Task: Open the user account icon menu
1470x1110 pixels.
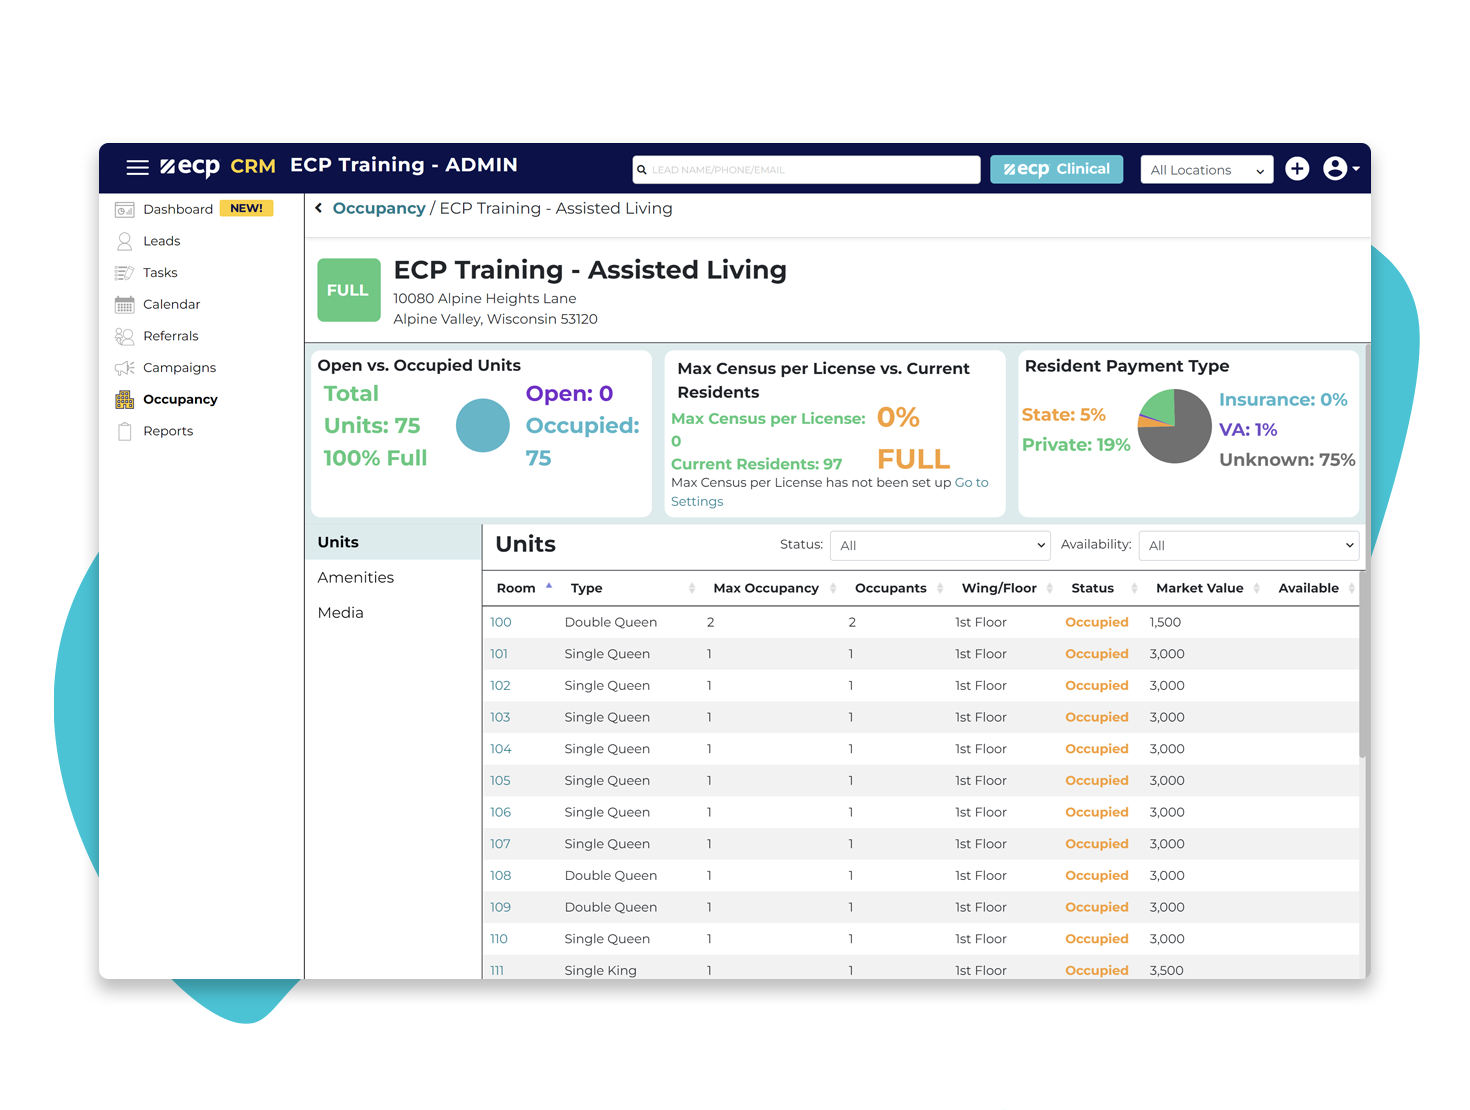Action: click(1337, 168)
